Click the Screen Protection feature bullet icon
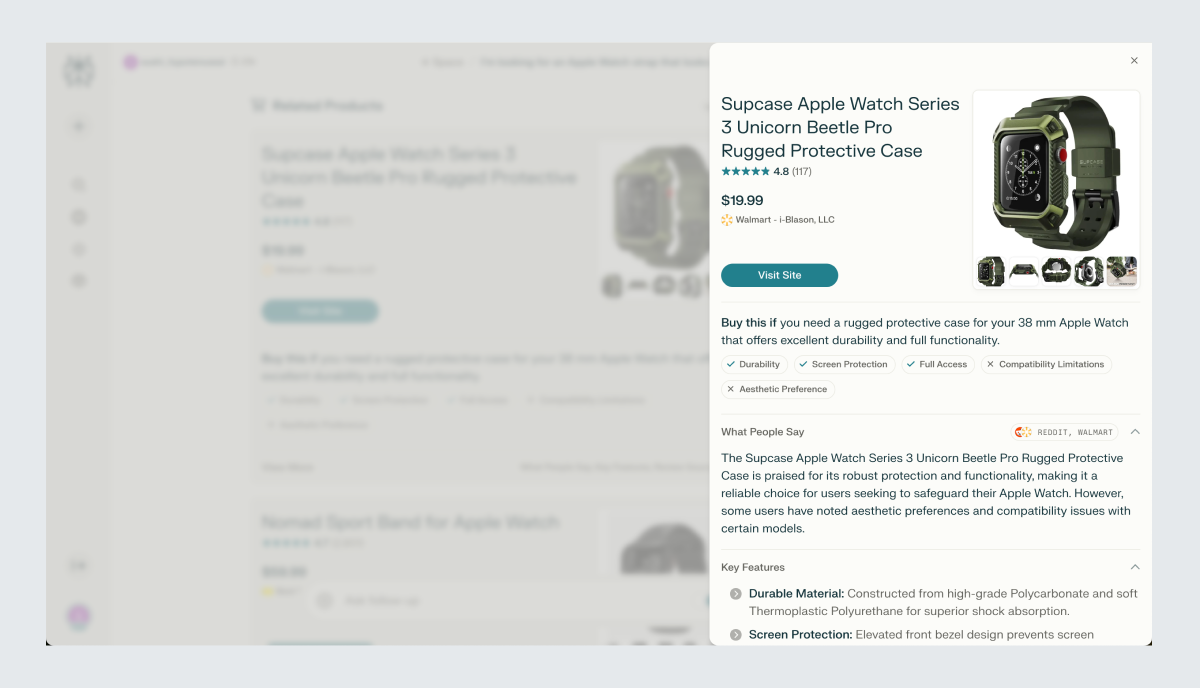Image resolution: width=1200 pixels, height=688 pixels. click(736, 635)
